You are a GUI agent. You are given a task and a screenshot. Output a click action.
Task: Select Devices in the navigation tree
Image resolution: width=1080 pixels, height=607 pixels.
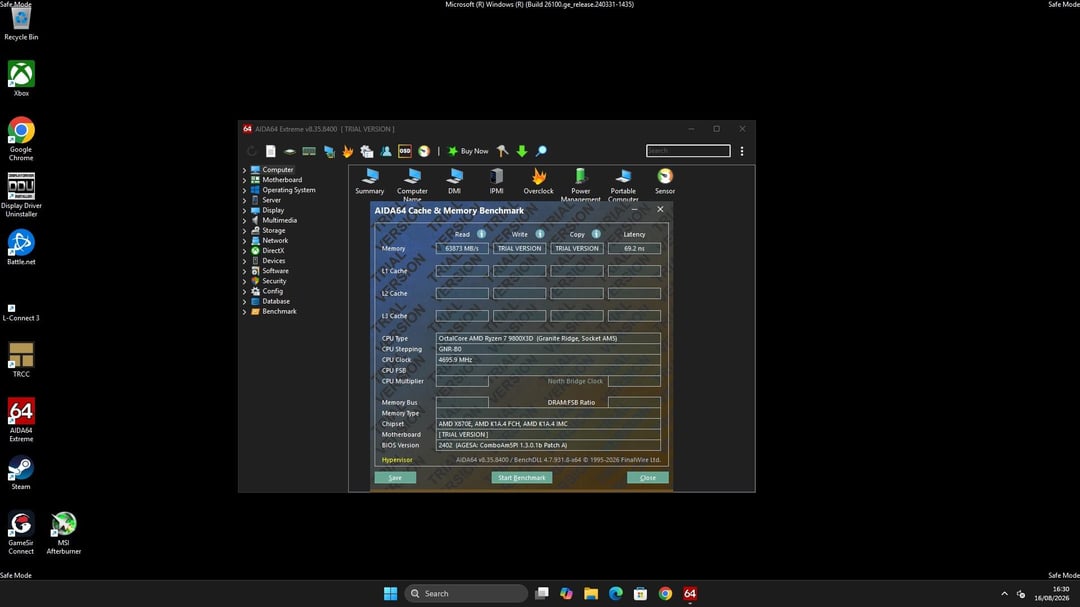coord(273,260)
